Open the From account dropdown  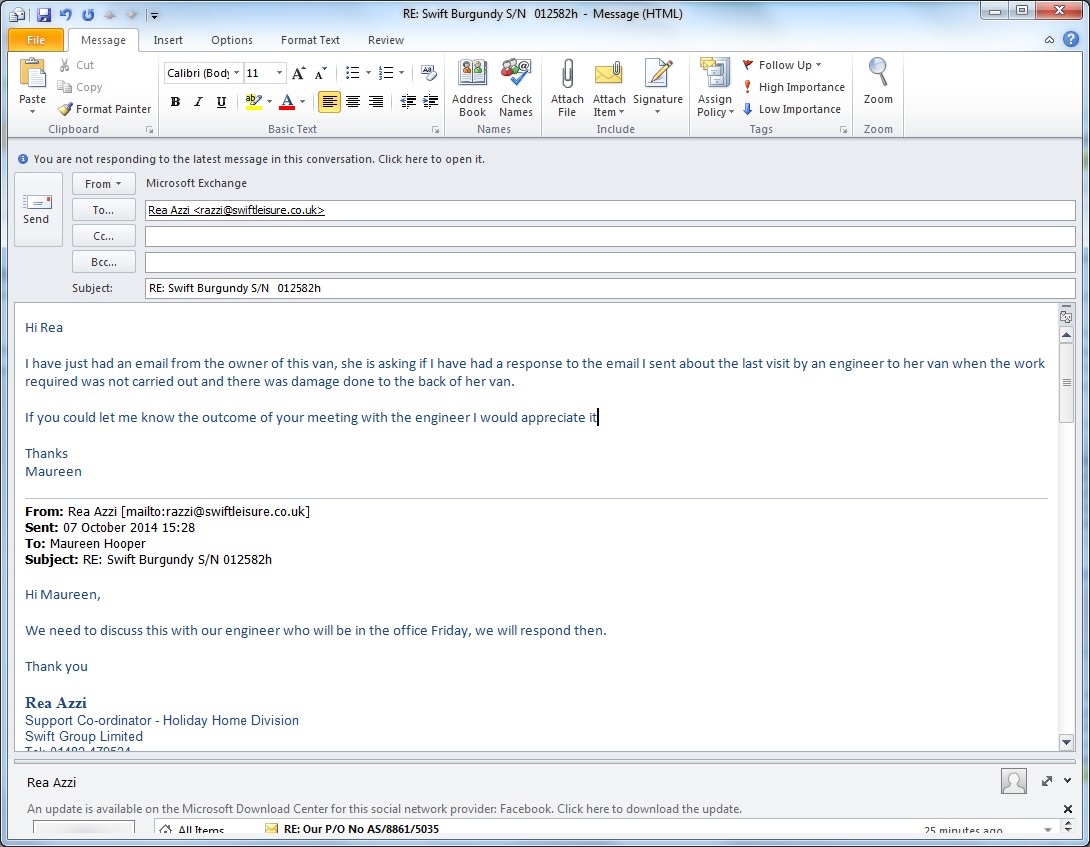point(104,184)
